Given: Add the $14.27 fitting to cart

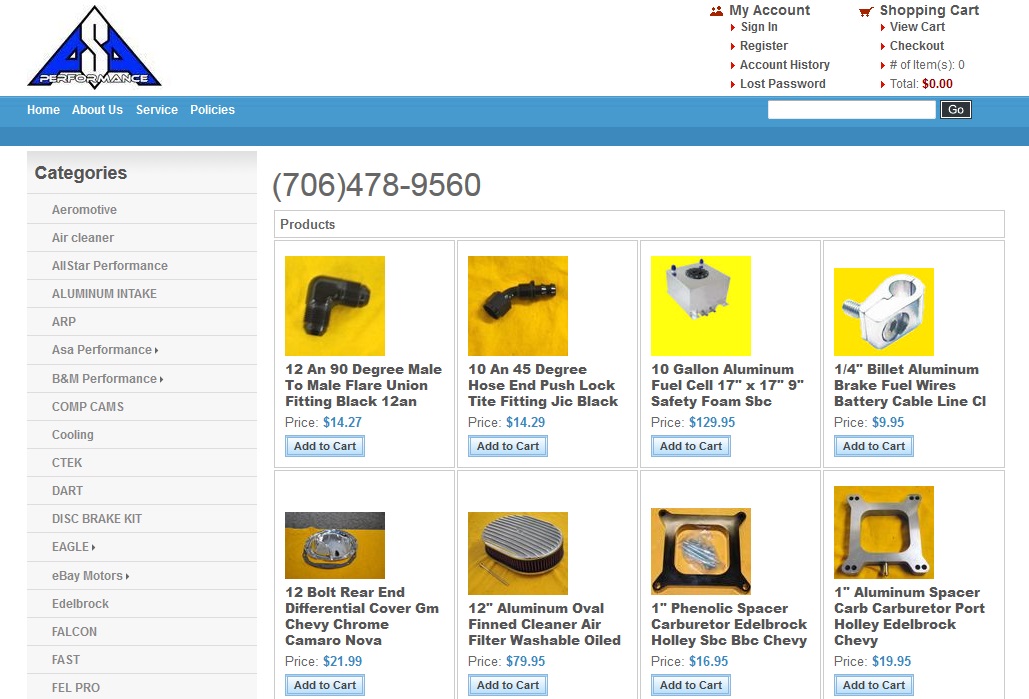Looking at the screenshot, I should (x=325, y=446).
